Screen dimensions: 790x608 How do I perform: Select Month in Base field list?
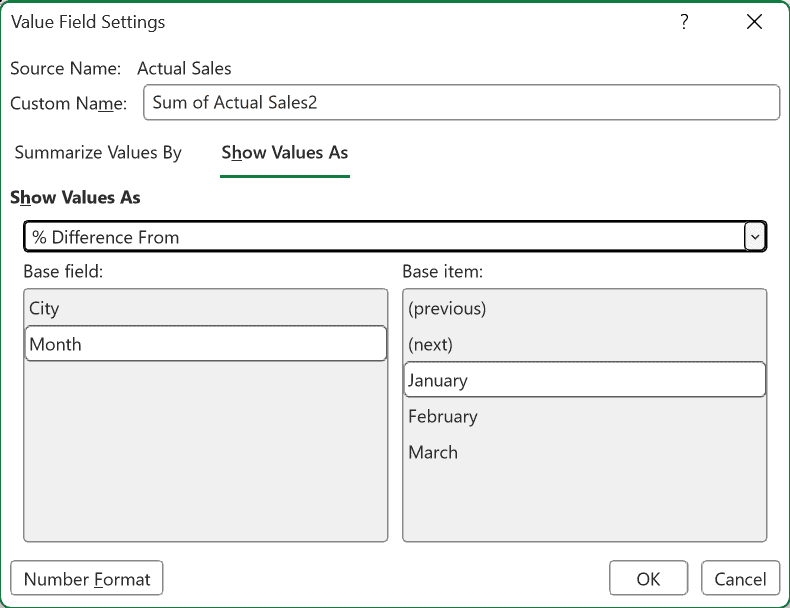[x=206, y=344]
